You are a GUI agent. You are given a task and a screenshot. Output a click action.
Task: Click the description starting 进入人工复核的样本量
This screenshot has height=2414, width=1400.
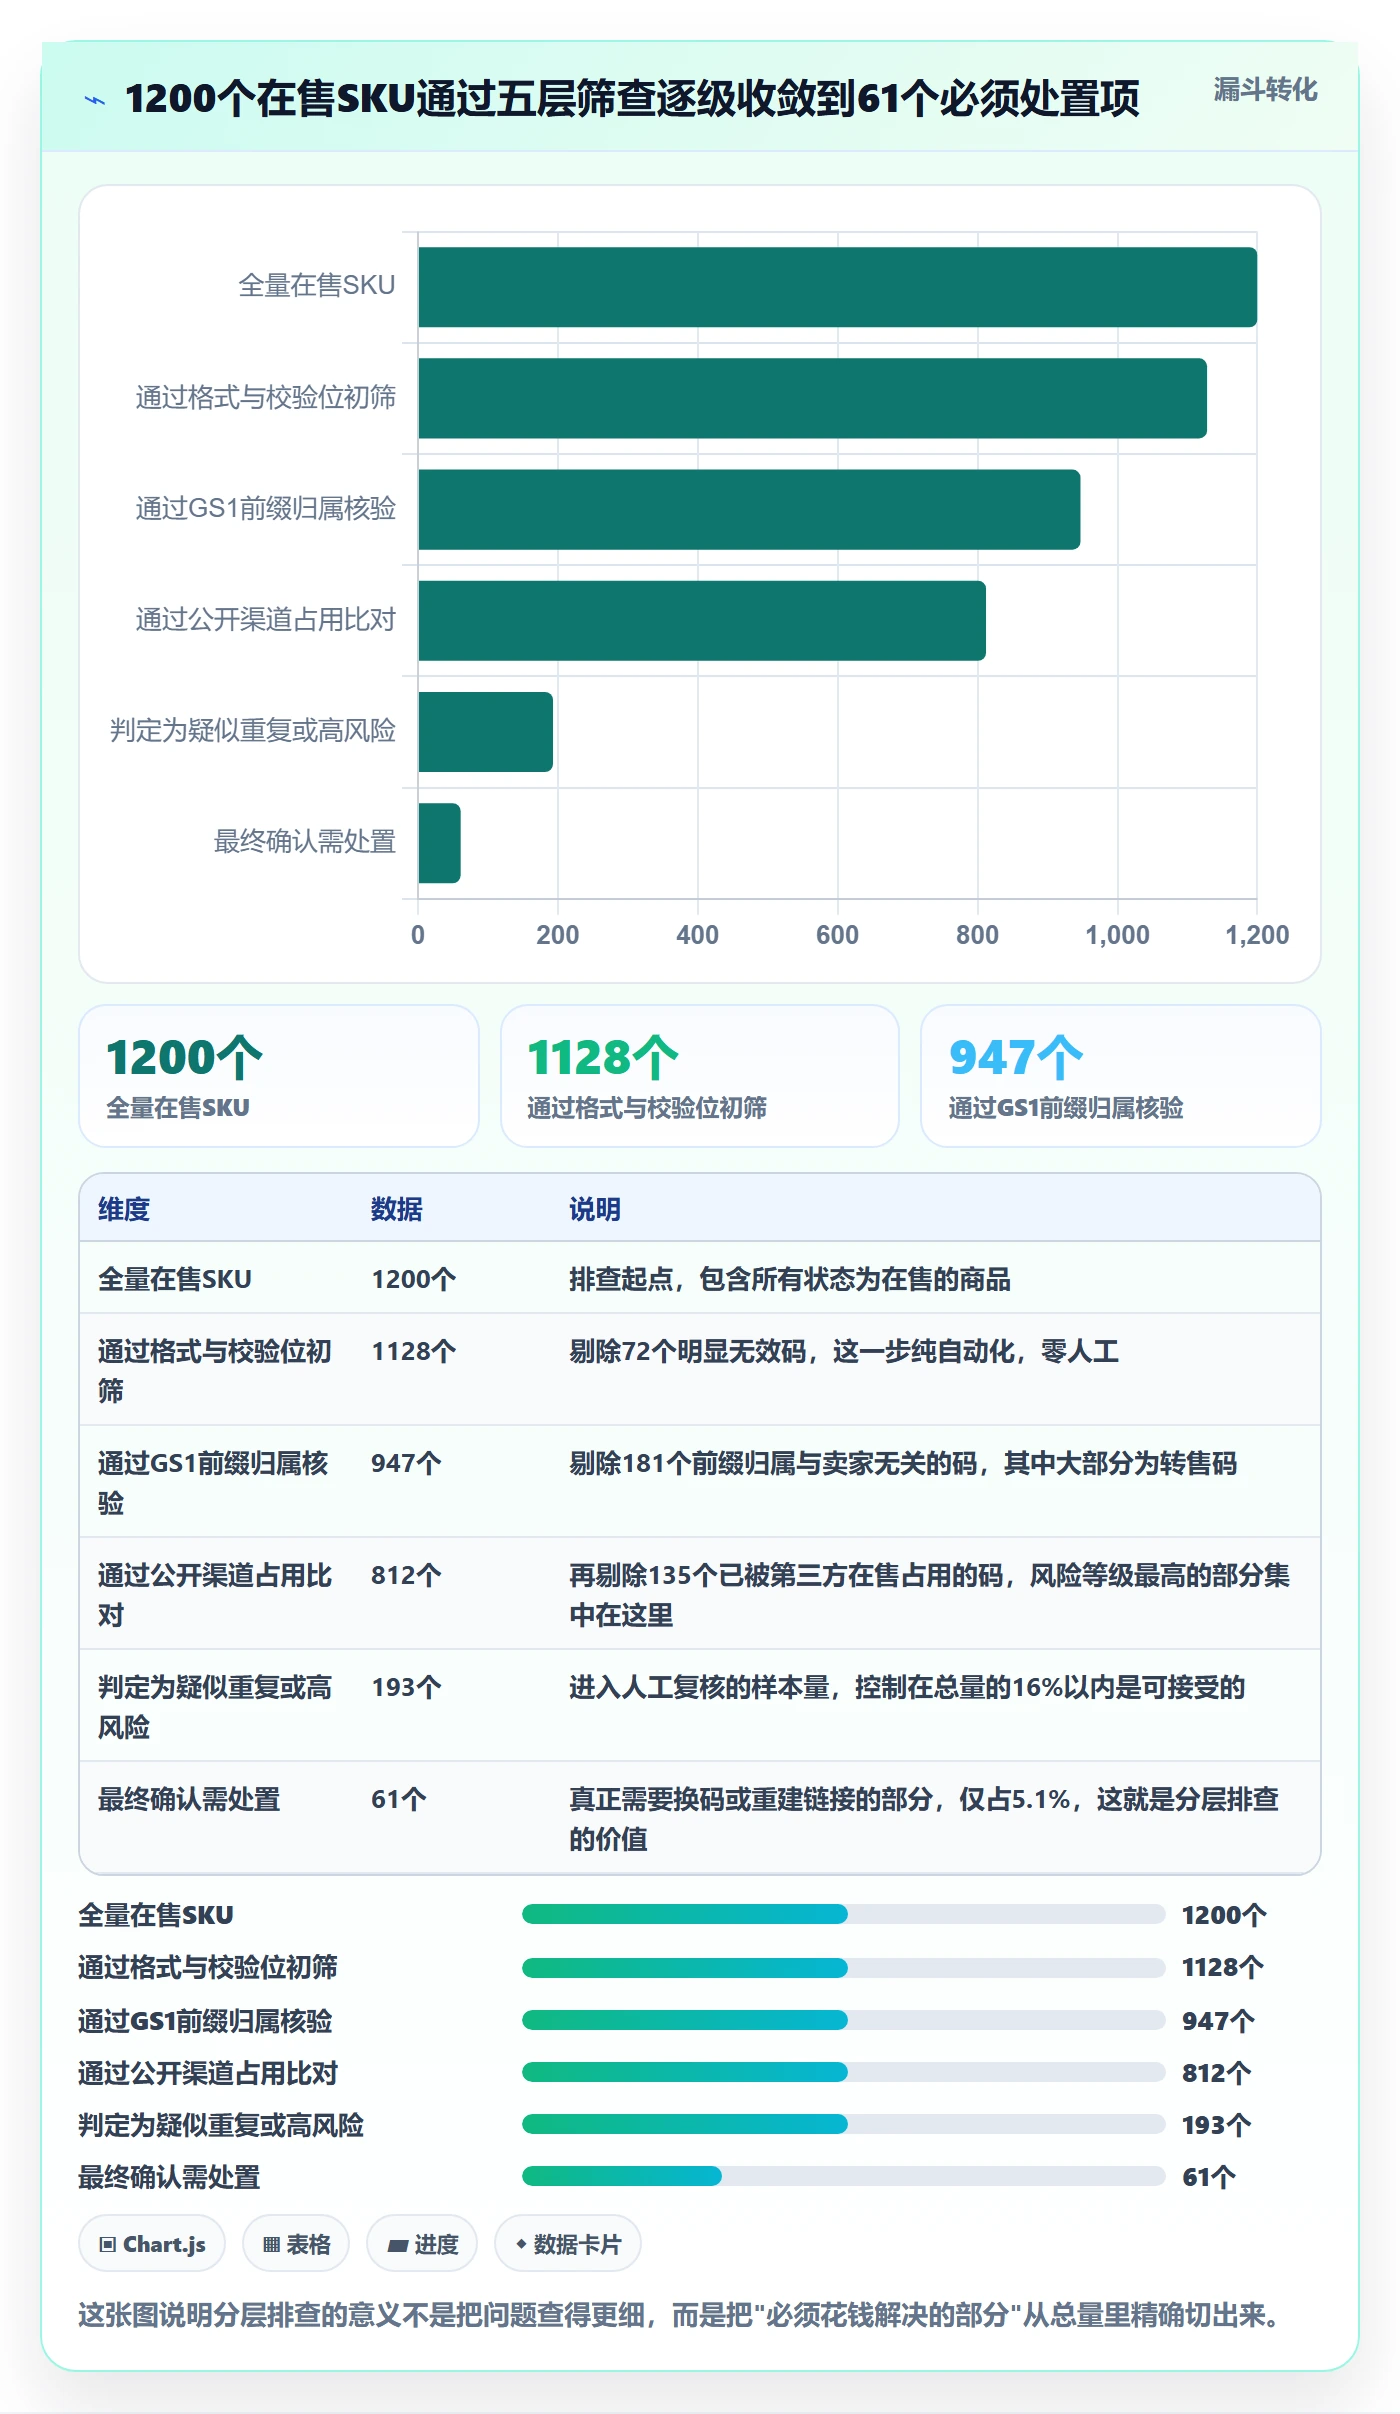click(907, 1687)
